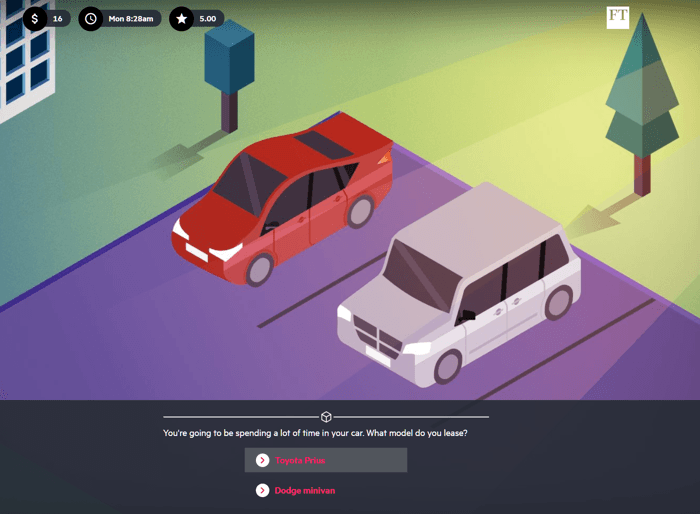Click the star rating icon
Viewport: 700px width, 514px height.
point(181,18)
